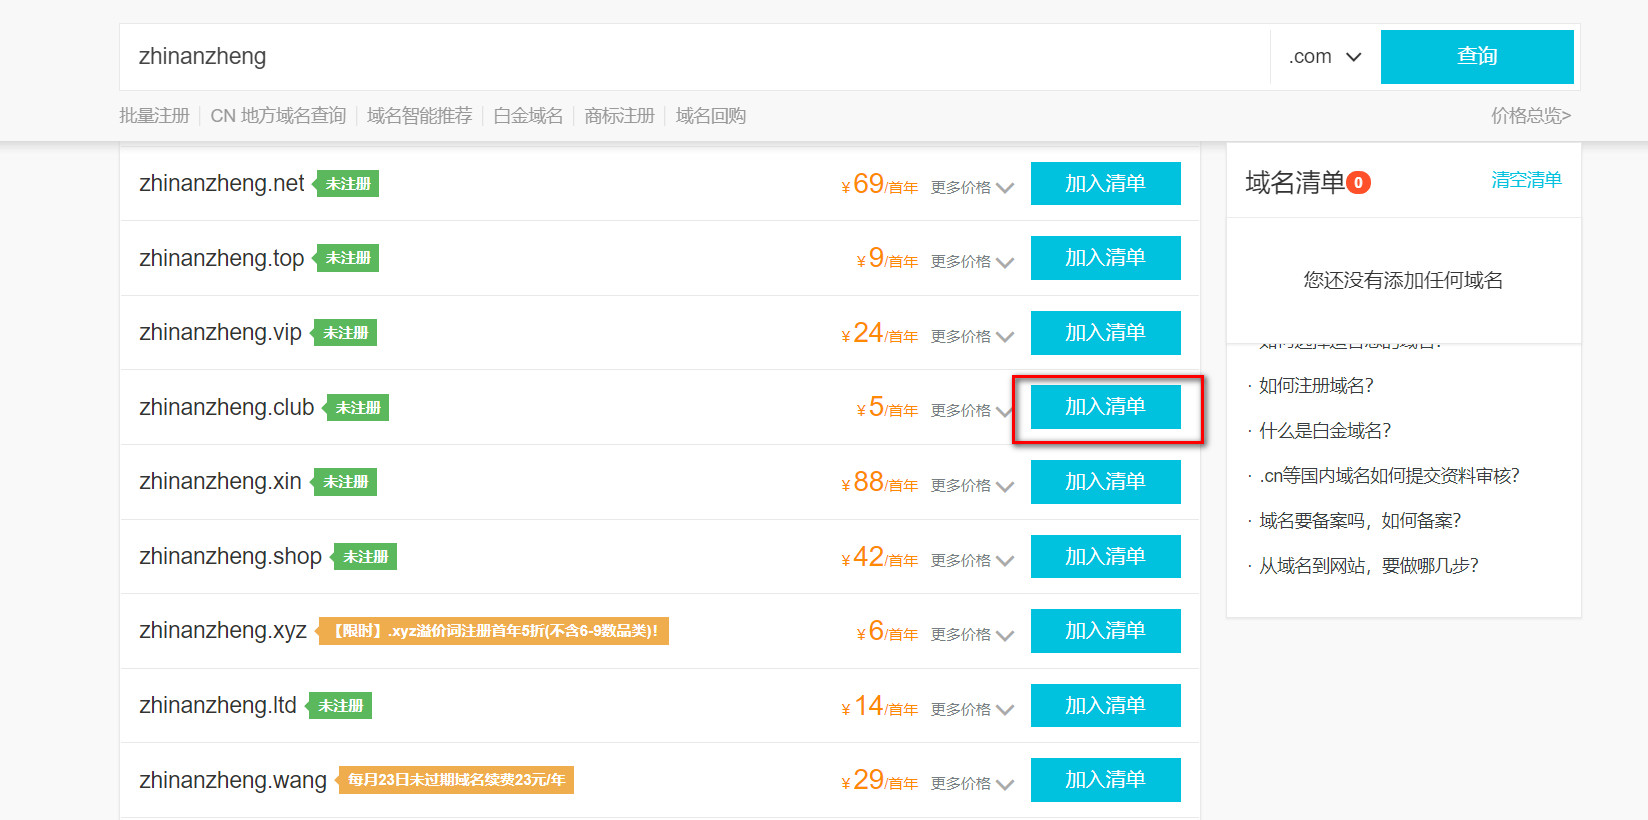Open help link 域名要备案吗，如何备案?
This screenshot has height=820, width=1648.
[1359, 521]
